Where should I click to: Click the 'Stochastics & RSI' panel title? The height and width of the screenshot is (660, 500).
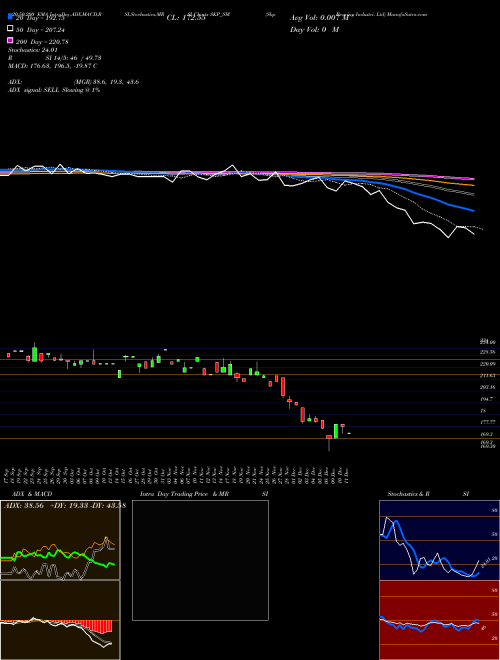point(428,494)
